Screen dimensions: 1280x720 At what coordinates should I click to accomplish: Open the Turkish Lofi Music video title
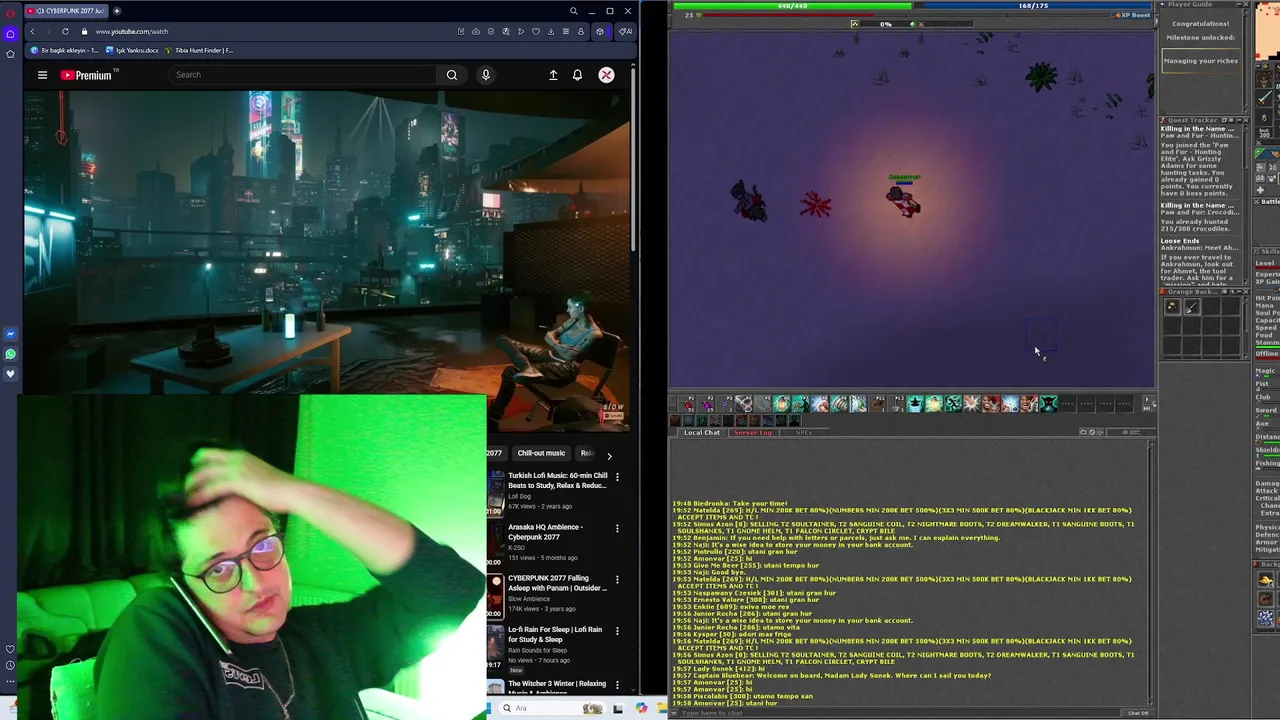coord(557,481)
